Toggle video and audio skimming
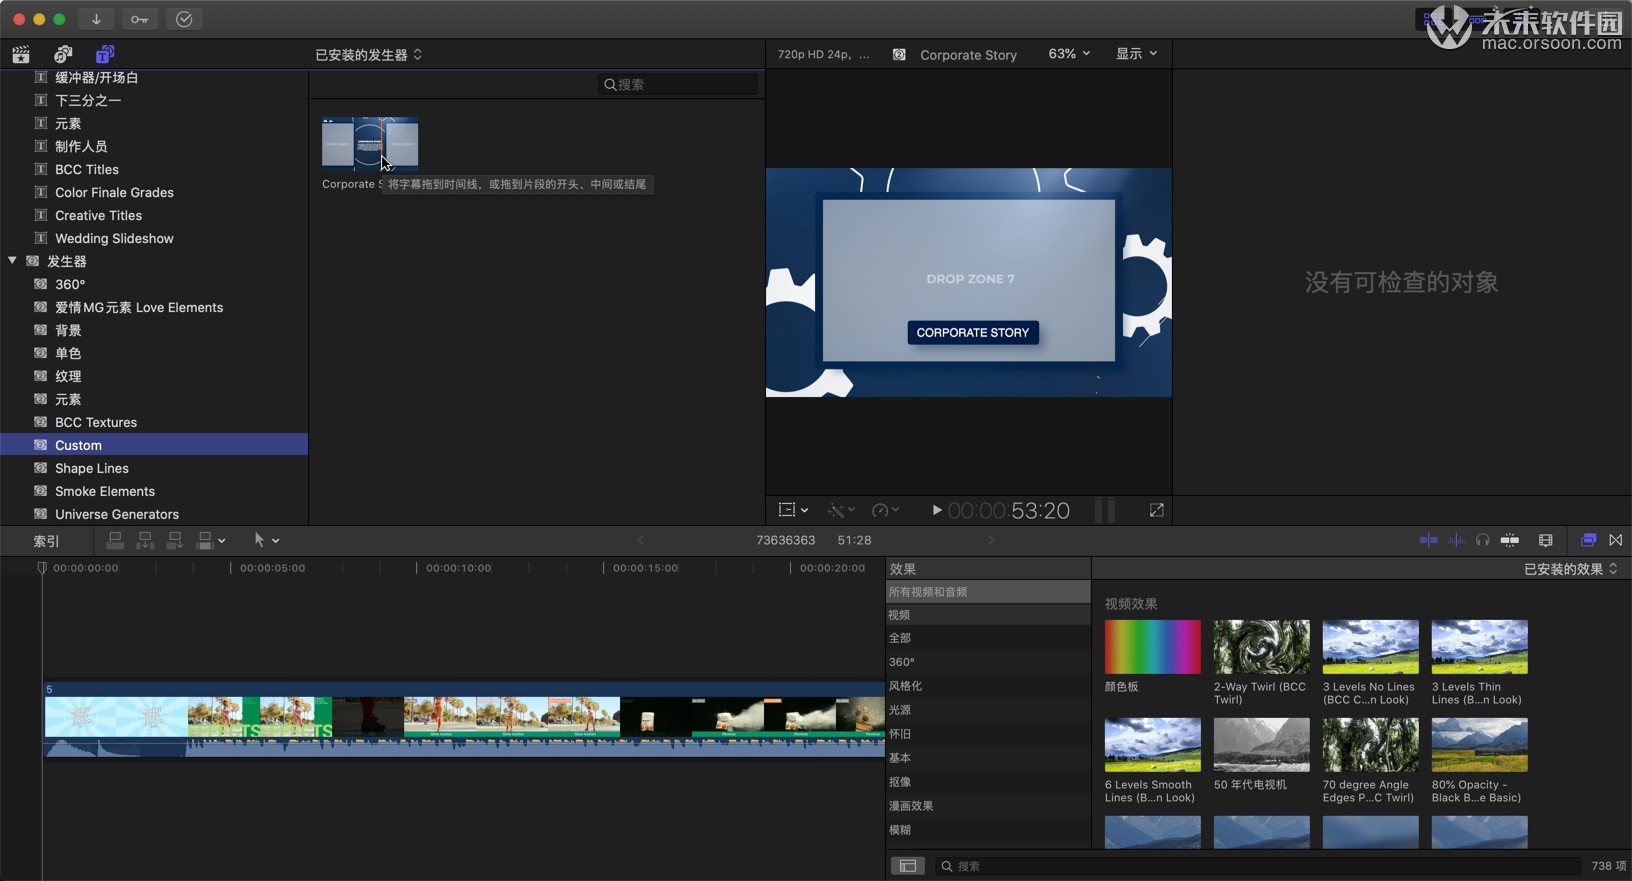The height and width of the screenshot is (881, 1632). 1429,540
